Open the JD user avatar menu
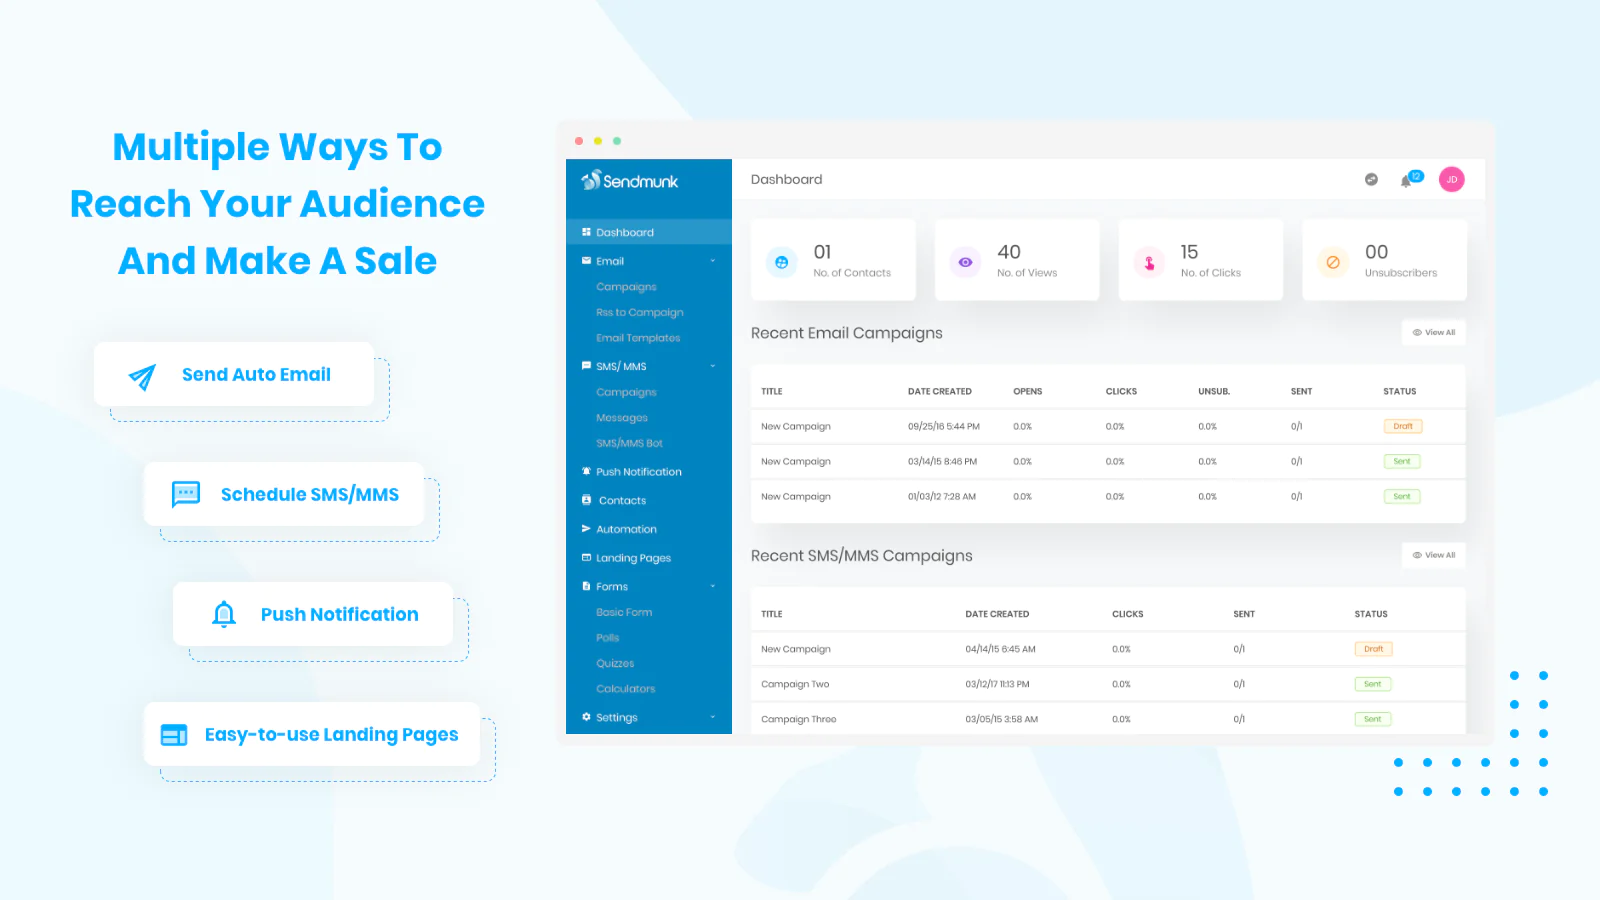The width and height of the screenshot is (1600, 900). tap(1451, 180)
